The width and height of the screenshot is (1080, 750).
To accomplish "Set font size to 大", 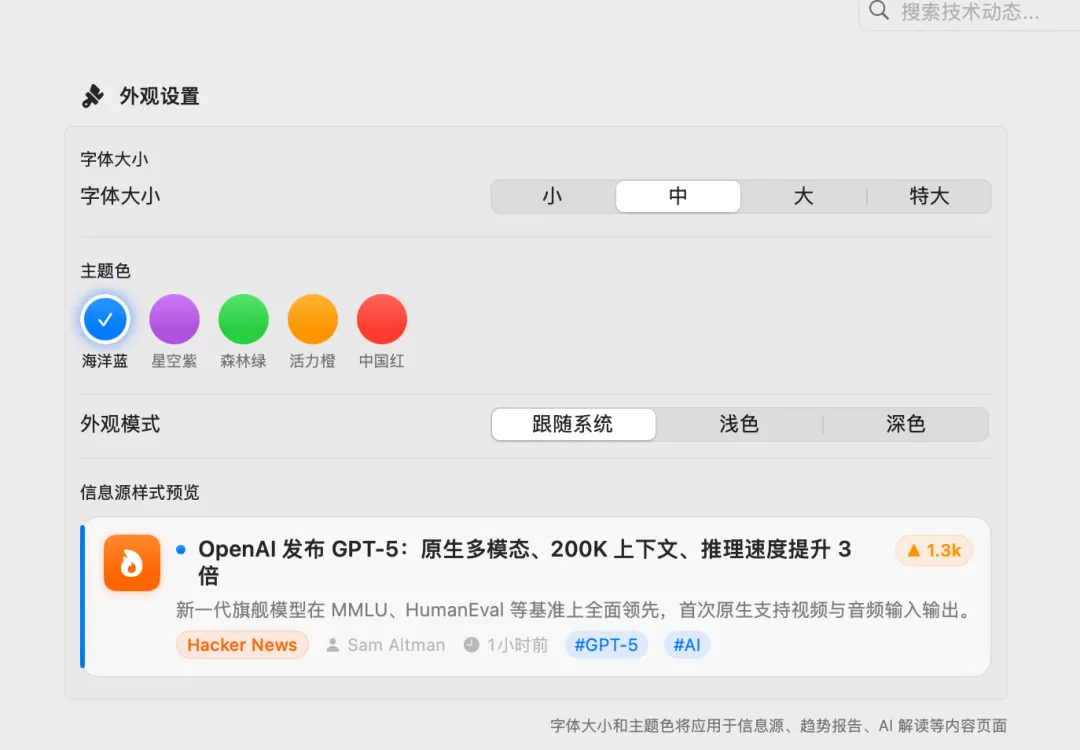I will click(803, 196).
